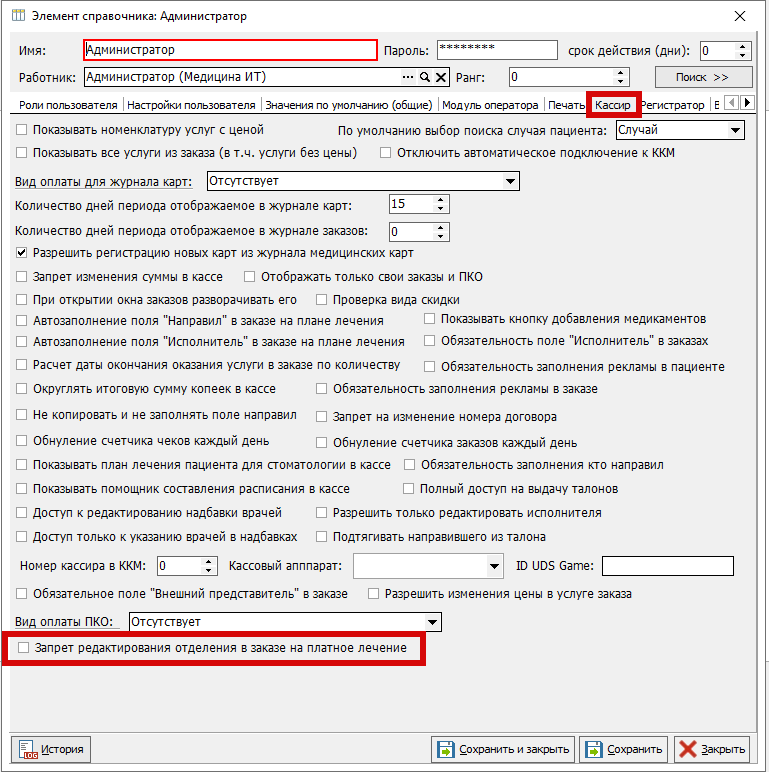Expand Вид оплаты ПКО dropdown
The height and width of the screenshot is (772, 769).
click(x=432, y=622)
